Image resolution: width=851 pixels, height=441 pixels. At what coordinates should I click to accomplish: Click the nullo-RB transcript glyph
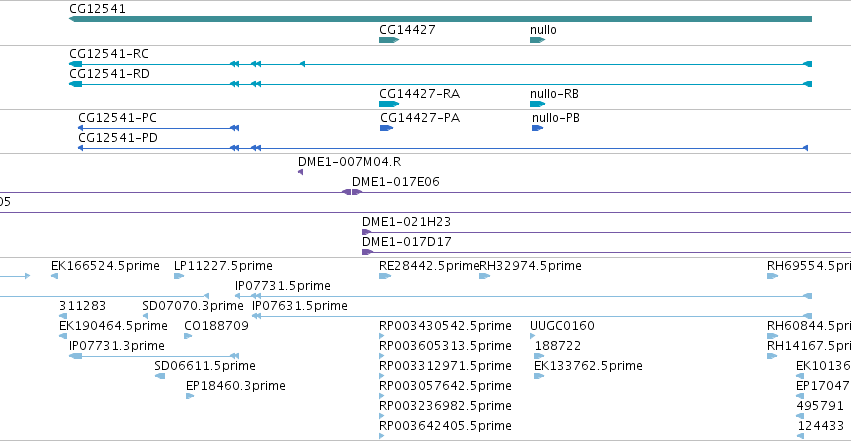[538, 104]
